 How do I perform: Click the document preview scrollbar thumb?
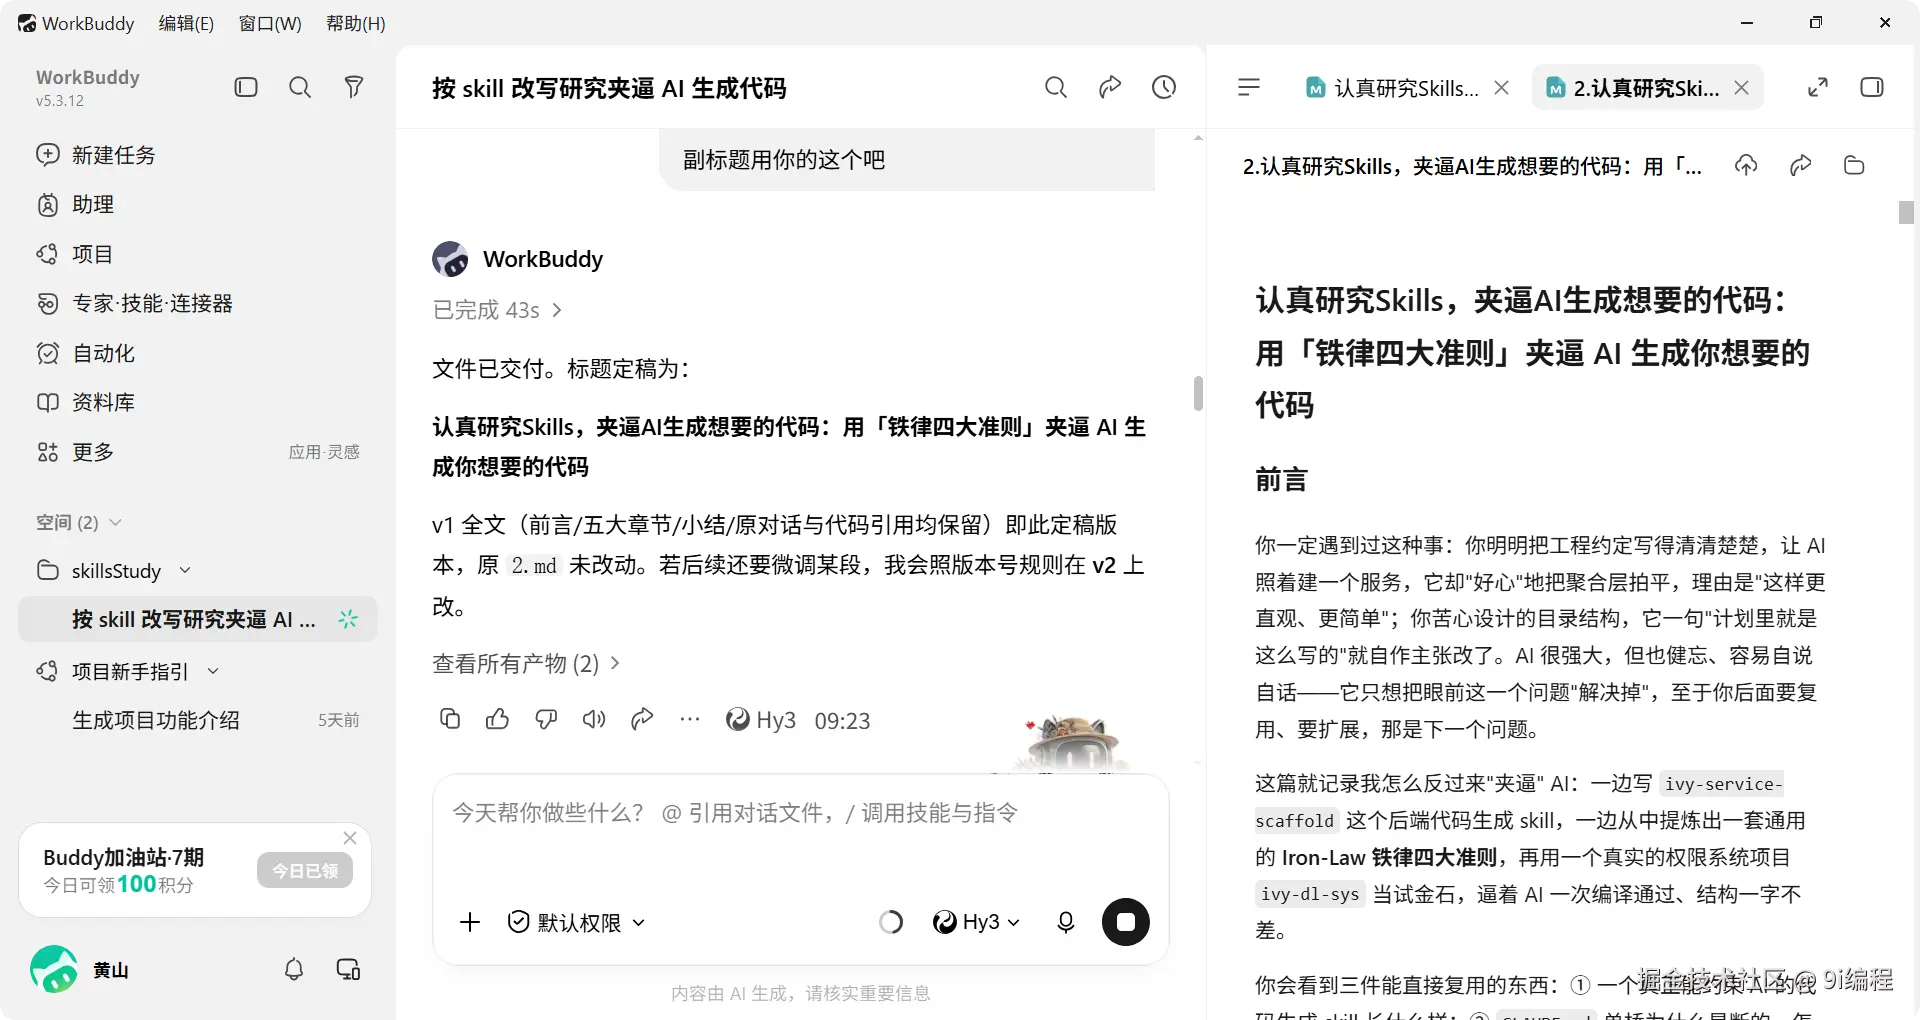click(x=1907, y=212)
